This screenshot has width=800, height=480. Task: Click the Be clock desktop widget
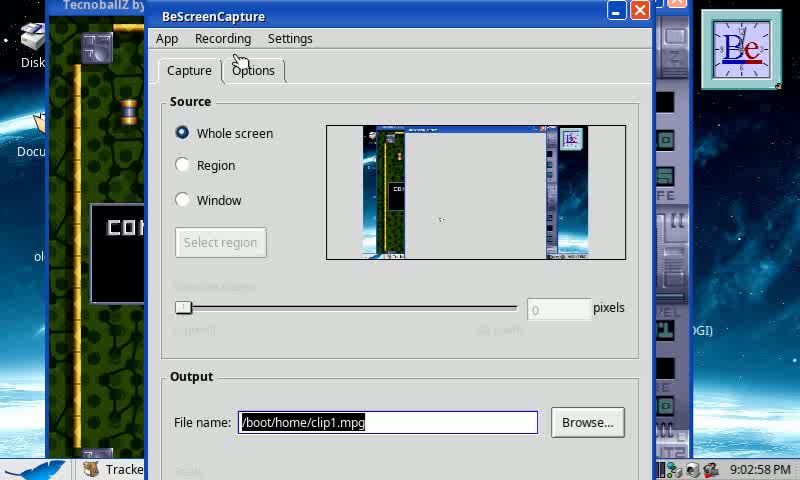(741, 49)
